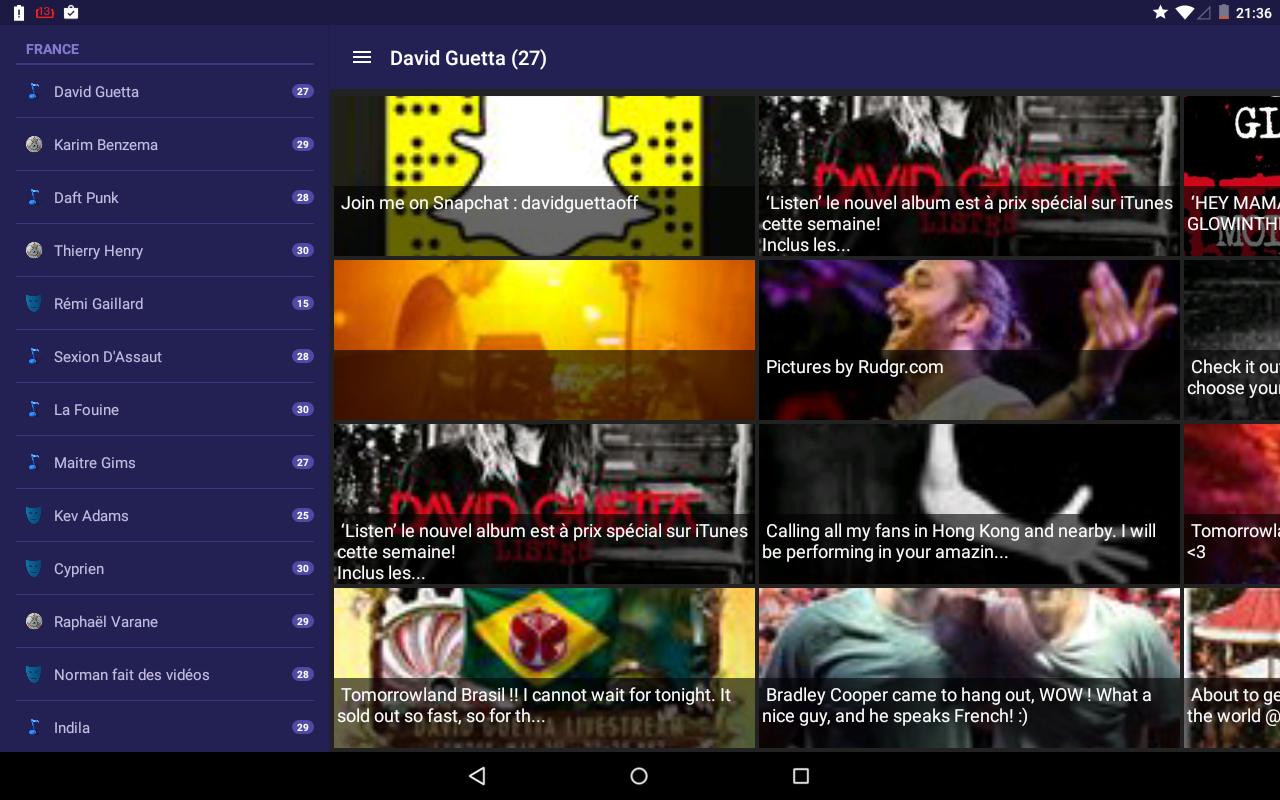Click mask icon beside Norman fait des vidéos

pos(33,674)
